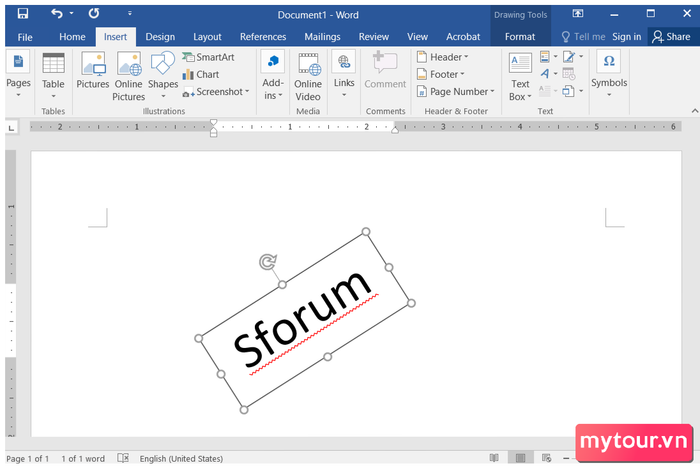Open the Screenshot dropdown
The height and width of the screenshot is (471, 700).
[x=216, y=92]
